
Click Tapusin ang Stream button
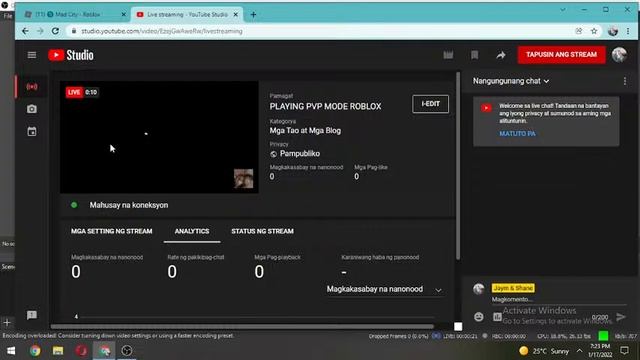click(561, 55)
